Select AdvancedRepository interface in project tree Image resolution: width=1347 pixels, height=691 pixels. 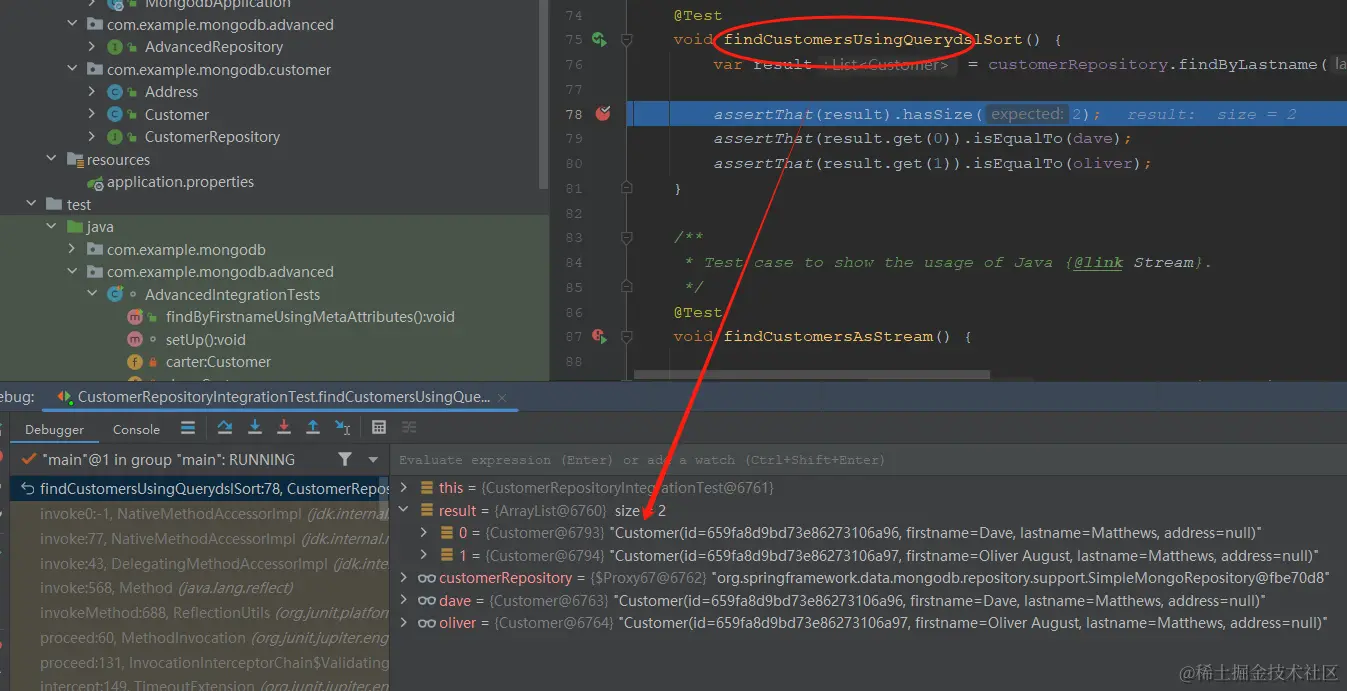pyautogui.click(x=214, y=47)
